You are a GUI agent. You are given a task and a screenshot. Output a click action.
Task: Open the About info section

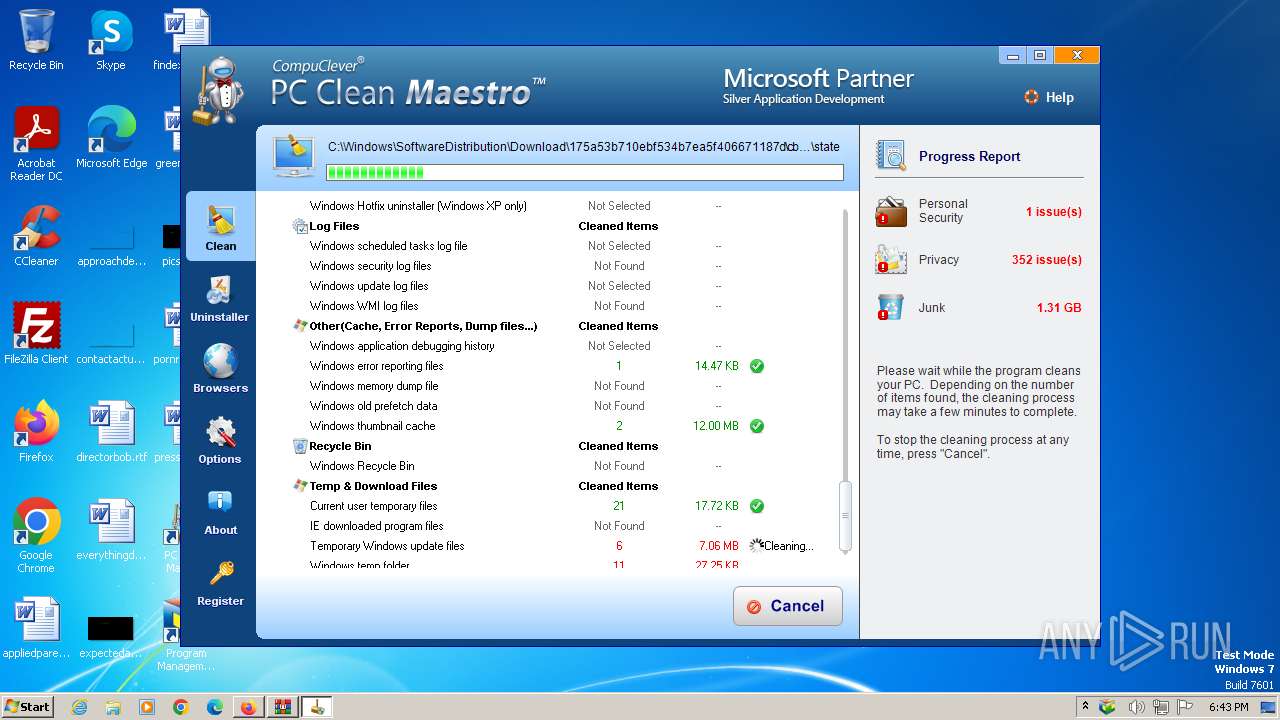(220, 512)
